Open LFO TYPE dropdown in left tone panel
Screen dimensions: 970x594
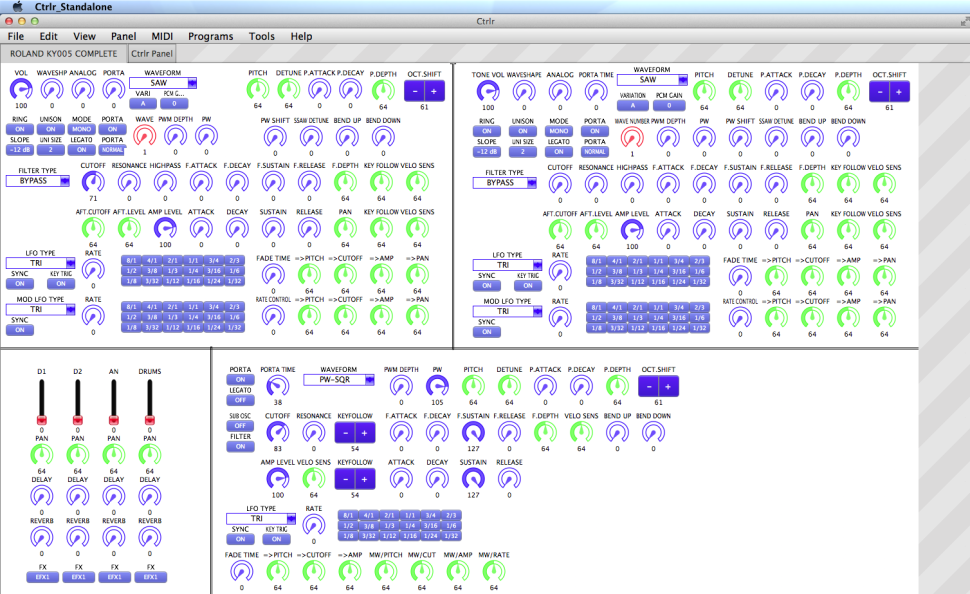click(40, 263)
